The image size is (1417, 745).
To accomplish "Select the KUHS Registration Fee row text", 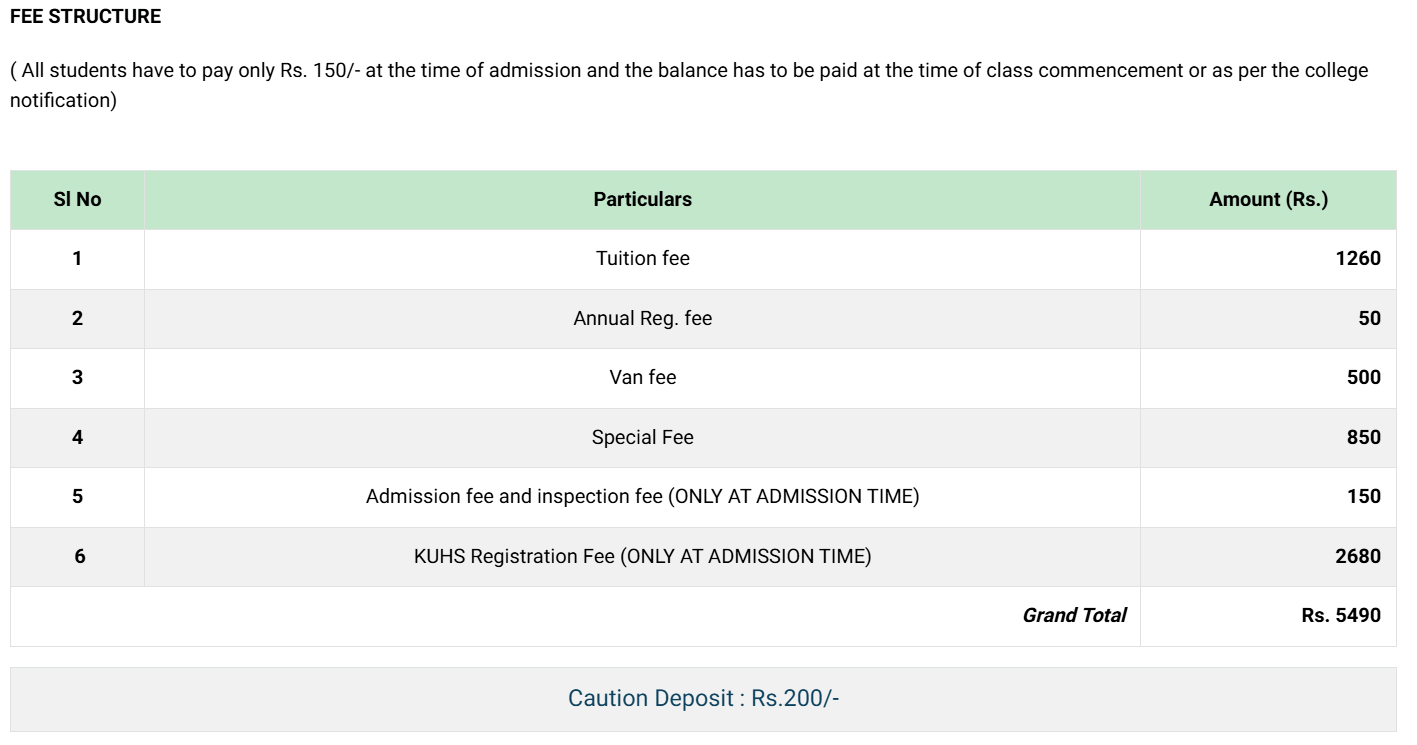I will point(642,556).
